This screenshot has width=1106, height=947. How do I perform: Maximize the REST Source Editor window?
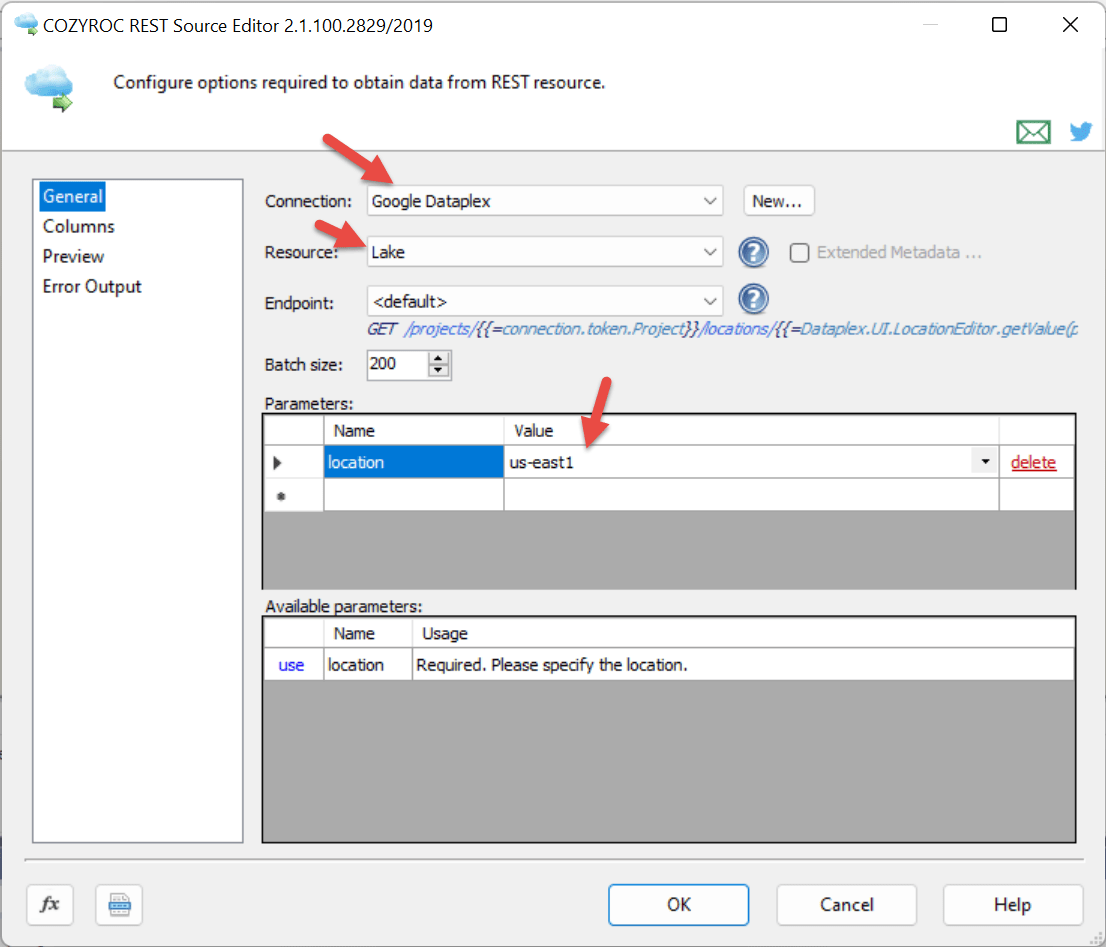pyautogui.click(x=999, y=25)
